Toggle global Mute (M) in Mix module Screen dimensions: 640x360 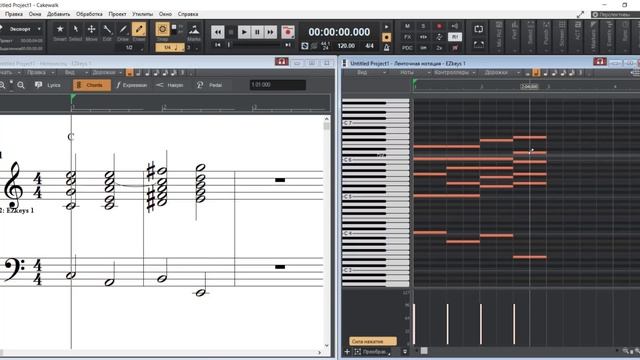407,26
